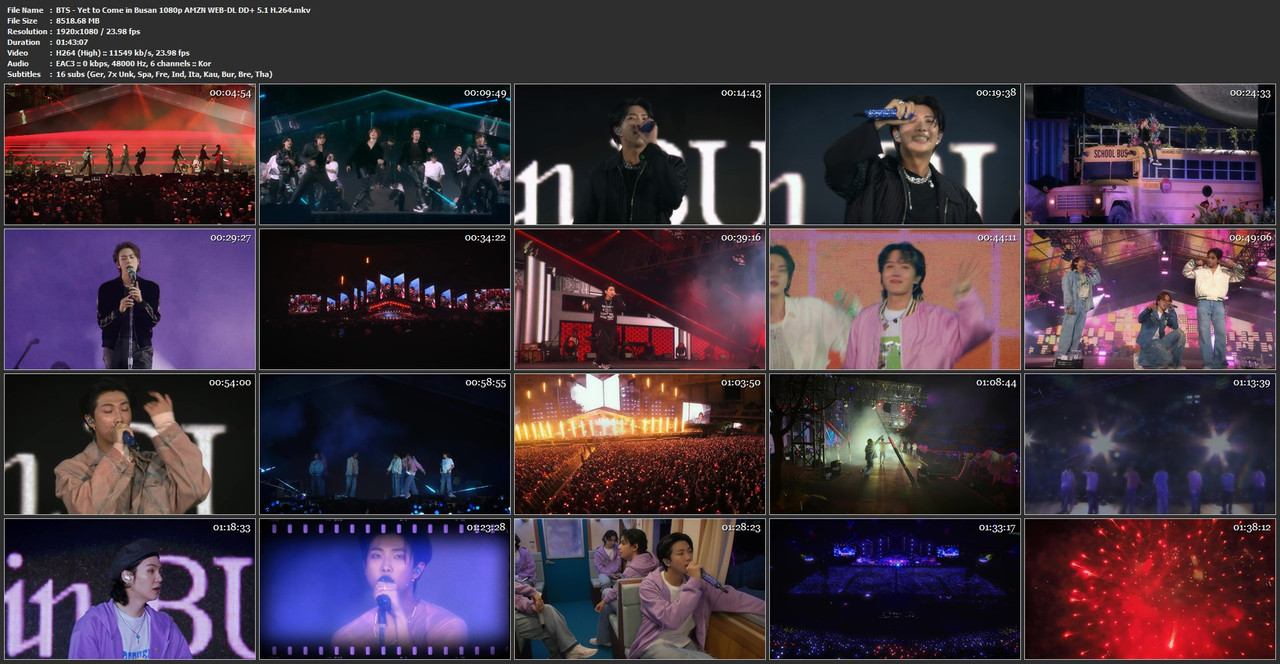Open the thumbnail timestamped 00:04:54
Image resolution: width=1280 pixels, height=664 pixels.
[x=130, y=154]
